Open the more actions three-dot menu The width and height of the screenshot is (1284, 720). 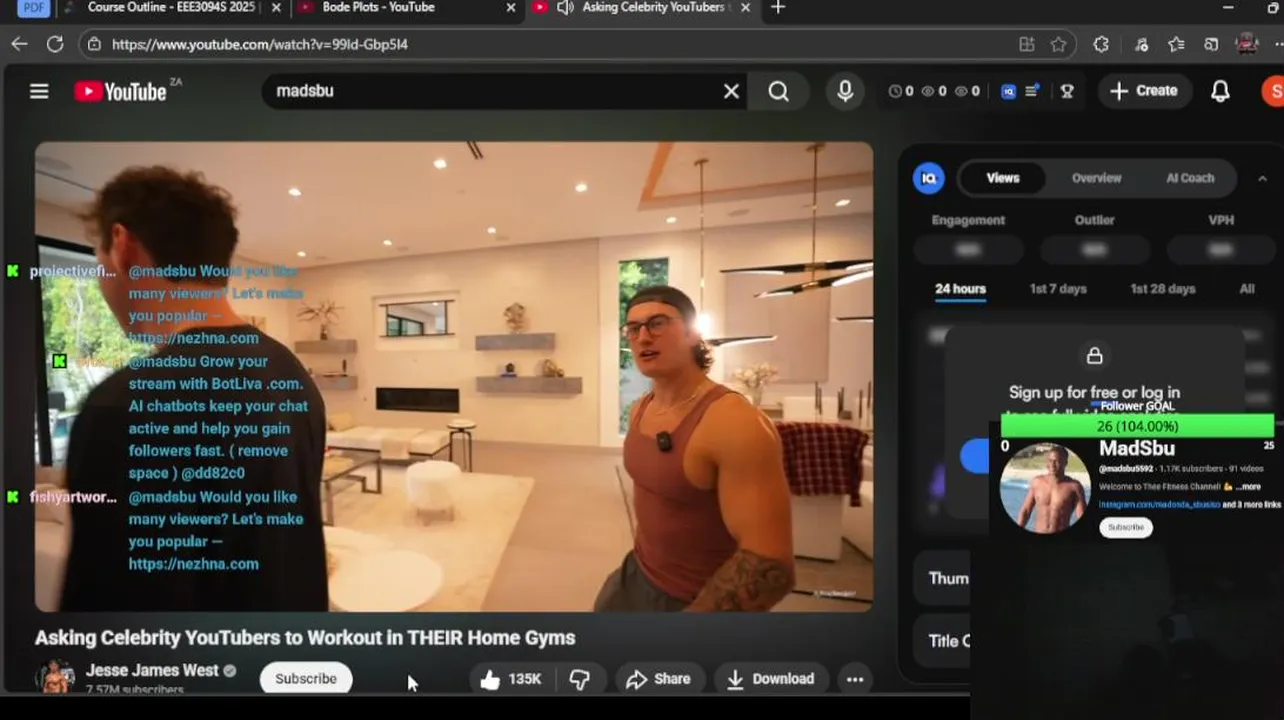[855, 679]
